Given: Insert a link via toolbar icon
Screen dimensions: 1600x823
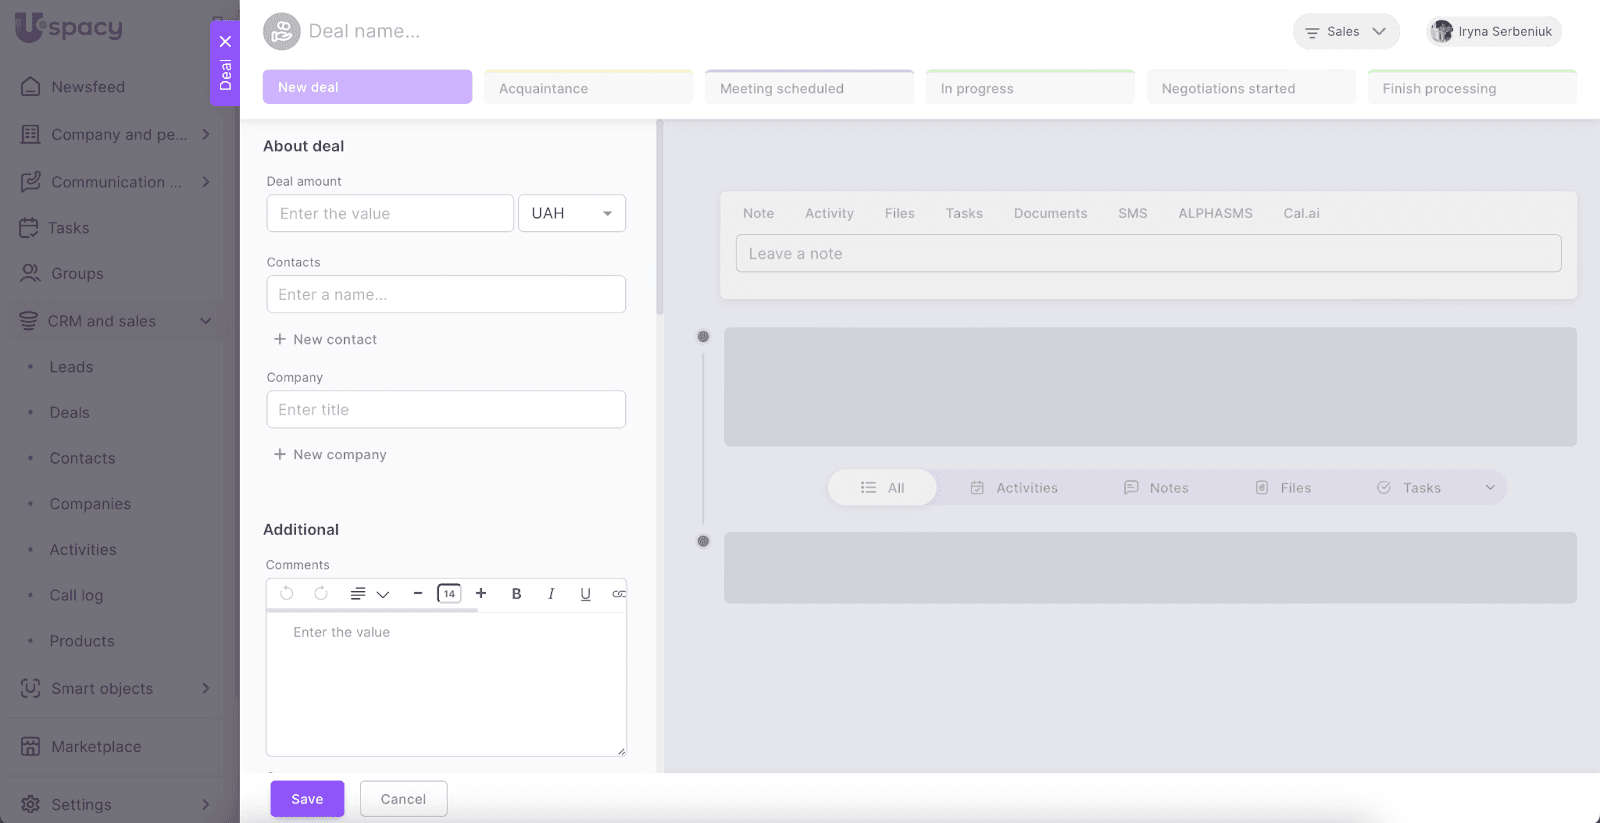Looking at the screenshot, I should pyautogui.click(x=619, y=594).
